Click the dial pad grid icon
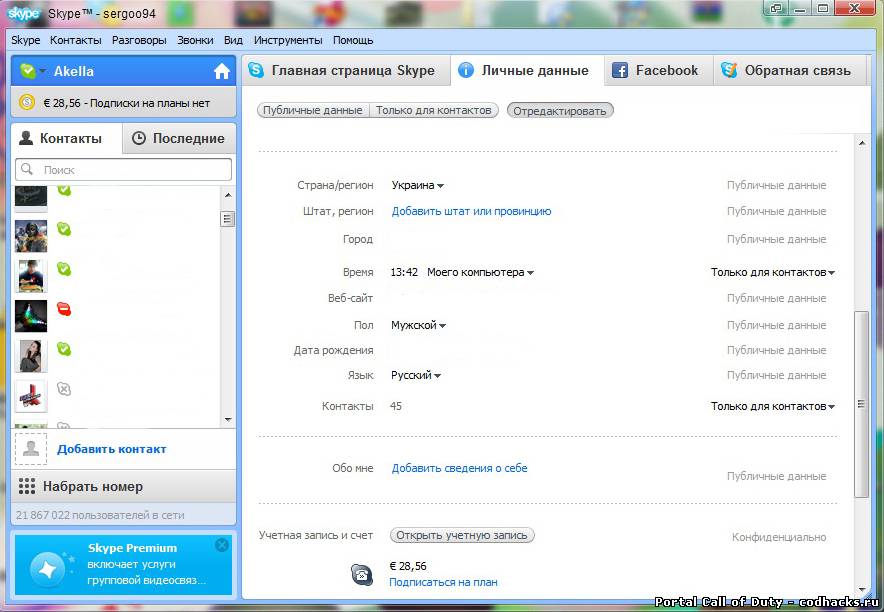 click(26, 486)
